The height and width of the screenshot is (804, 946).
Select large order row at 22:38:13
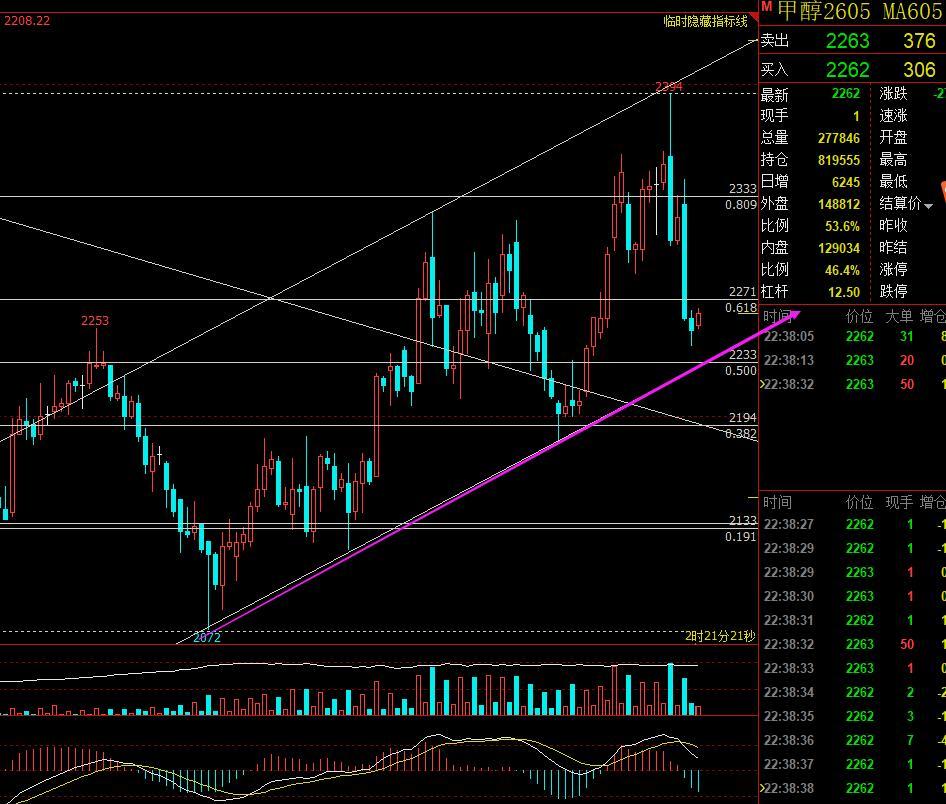[x=852, y=361]
